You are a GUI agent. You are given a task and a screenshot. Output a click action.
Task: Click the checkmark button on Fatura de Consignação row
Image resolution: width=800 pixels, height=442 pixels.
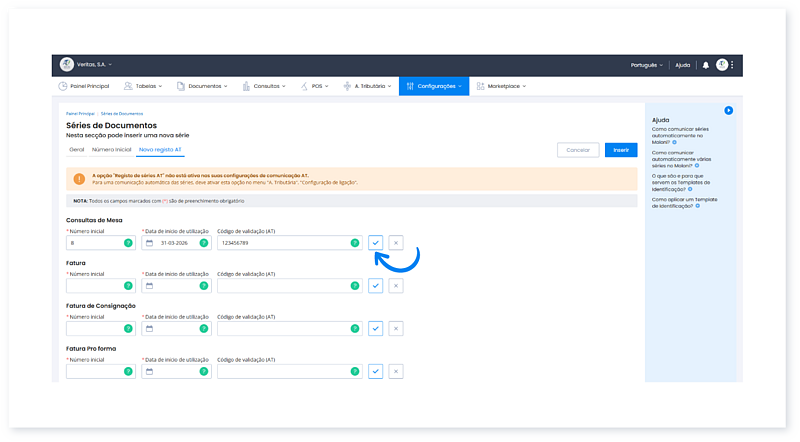click(x=375, y=328)
